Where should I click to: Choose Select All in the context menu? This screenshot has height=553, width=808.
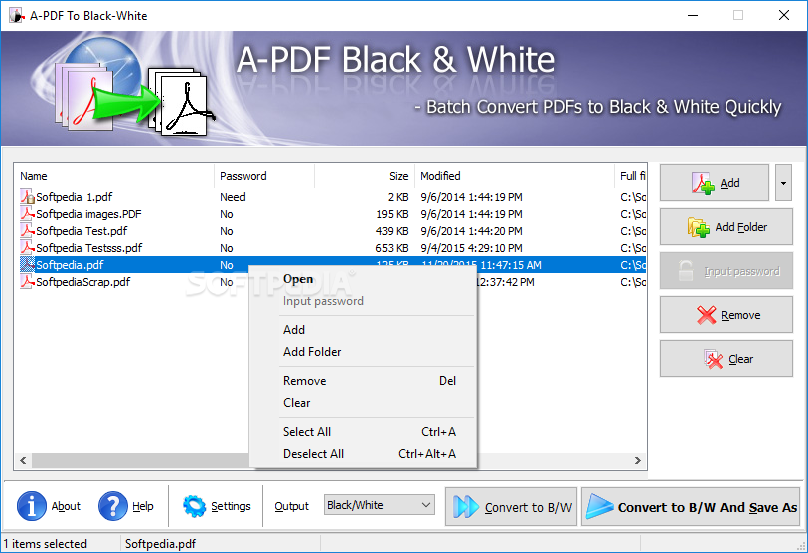pyautogui.click(x=362, y=432)
